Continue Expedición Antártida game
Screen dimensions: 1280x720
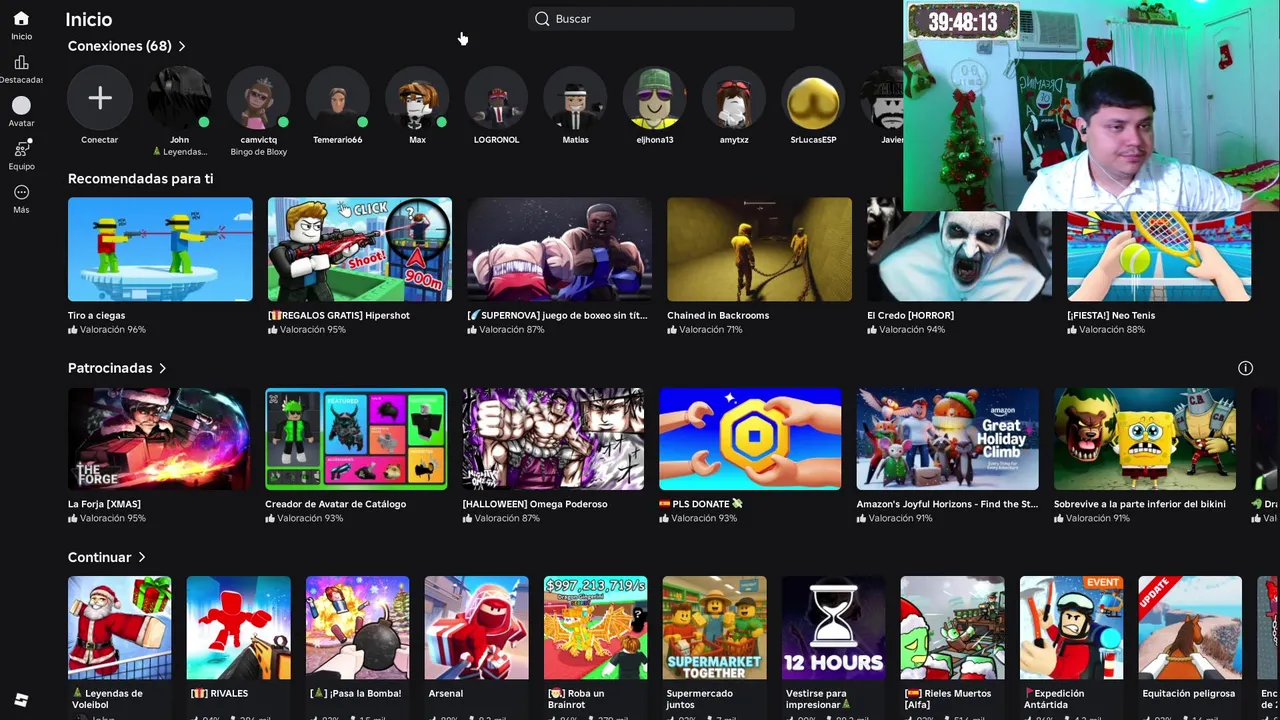pyautogui.click(x=1071, y=628)
